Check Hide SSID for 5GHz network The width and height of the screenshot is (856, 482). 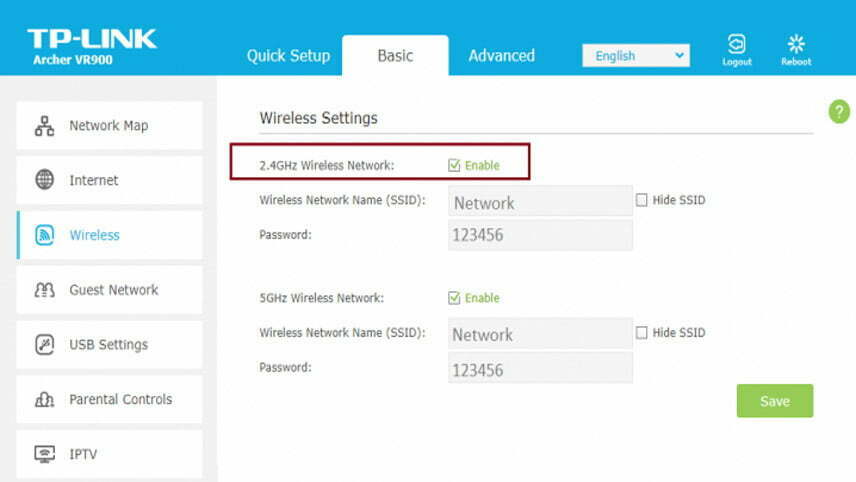pos(641,332)
